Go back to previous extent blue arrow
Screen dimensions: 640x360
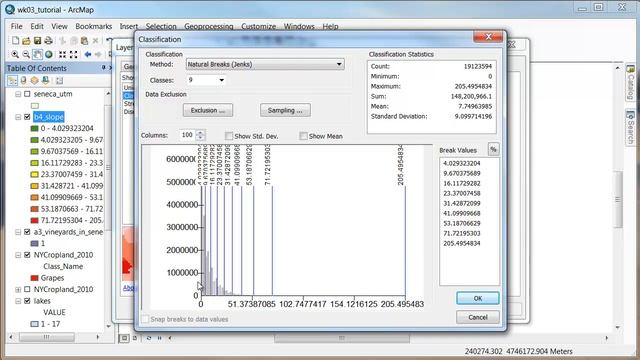pos(87,54)
